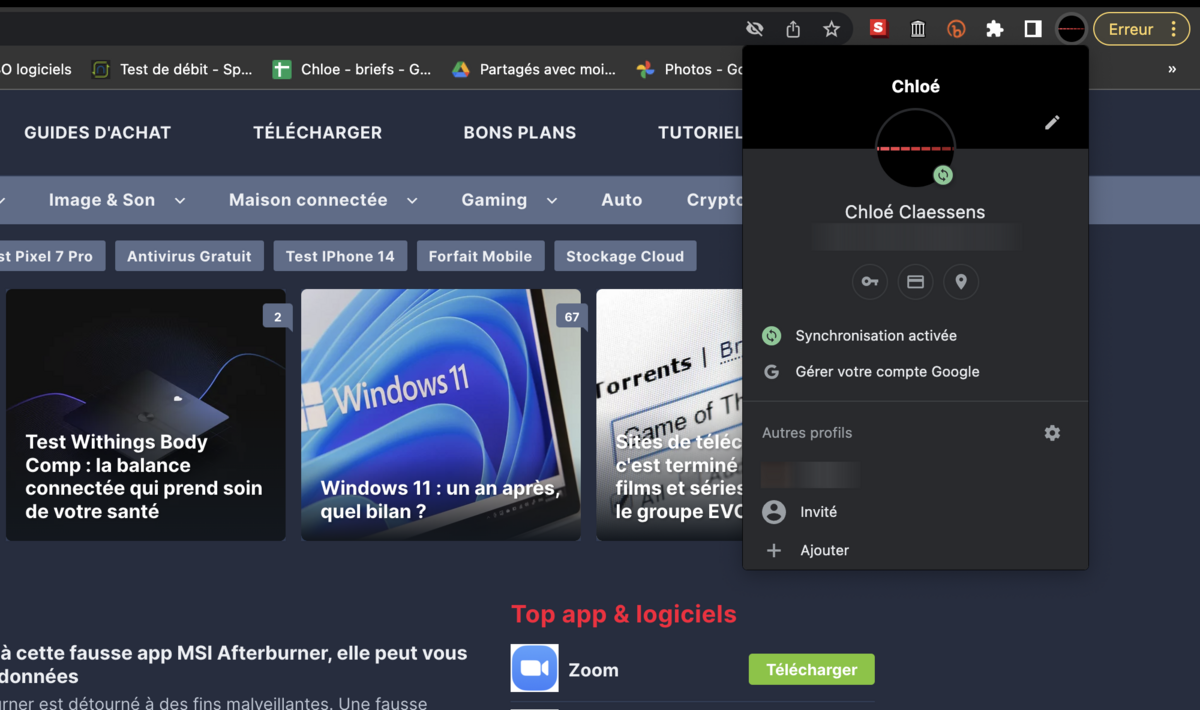Click the Erreur sync error button

1142,29
